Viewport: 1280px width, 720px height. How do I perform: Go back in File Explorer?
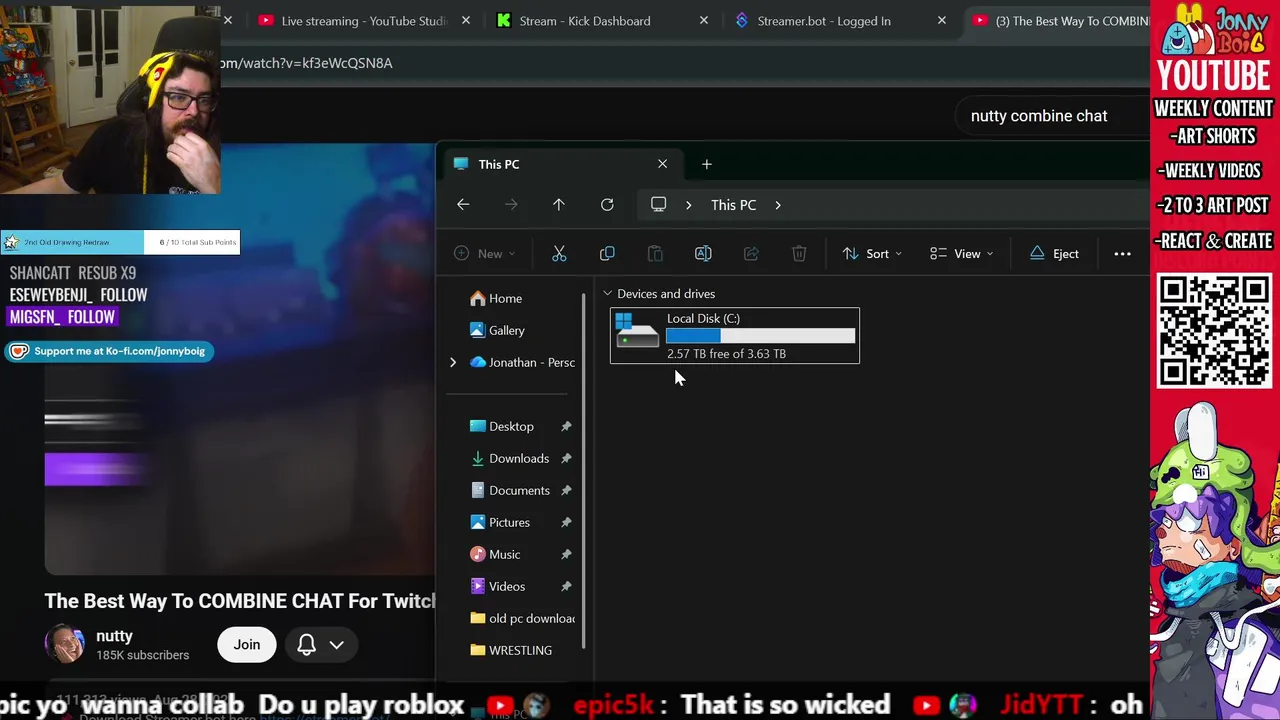pyautogui.click(x=463, y=205)
